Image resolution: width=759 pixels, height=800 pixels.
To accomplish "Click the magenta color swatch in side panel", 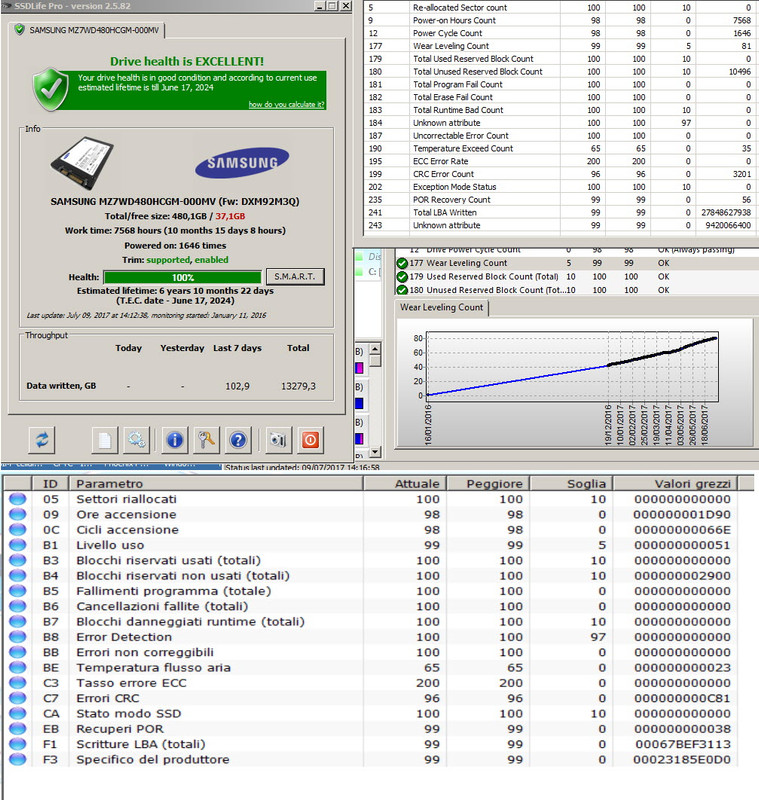I will pos(359,368).
